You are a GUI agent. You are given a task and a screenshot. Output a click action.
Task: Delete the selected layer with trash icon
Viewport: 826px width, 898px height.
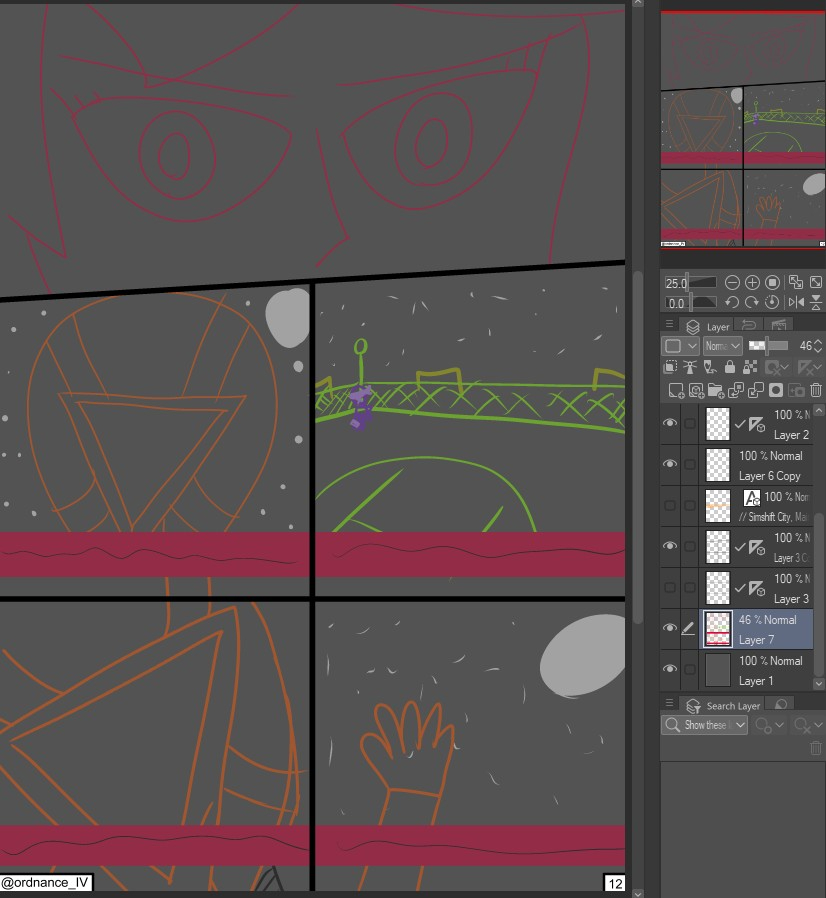(x=815, y=390)
